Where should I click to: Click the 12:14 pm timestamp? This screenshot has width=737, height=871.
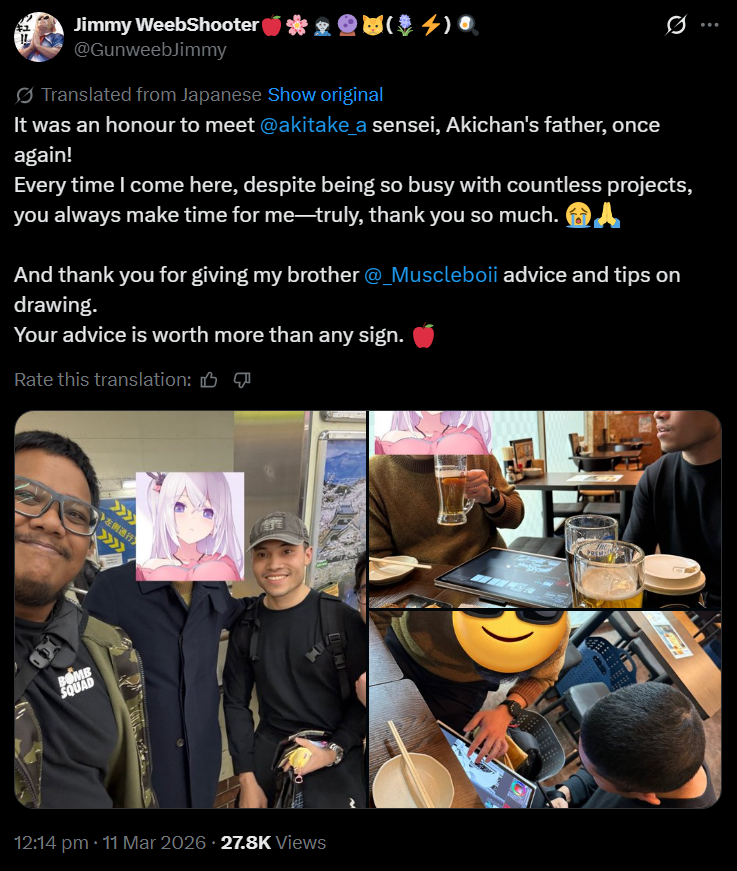pos(51,843)
